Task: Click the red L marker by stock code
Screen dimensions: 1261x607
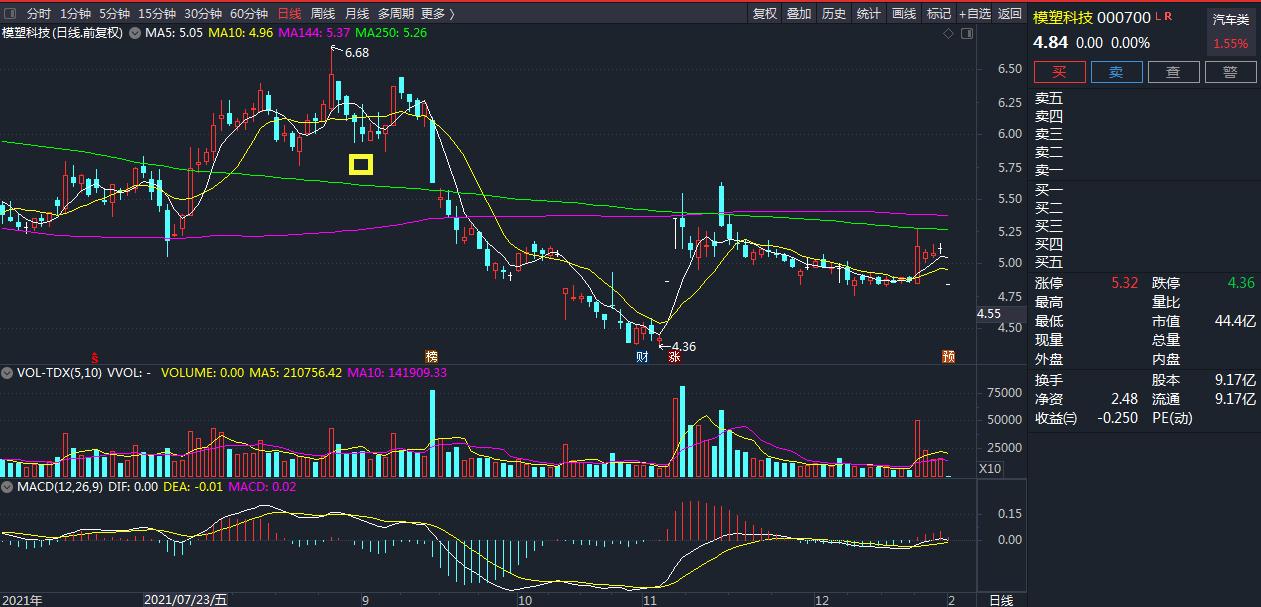Action: 1159,17
